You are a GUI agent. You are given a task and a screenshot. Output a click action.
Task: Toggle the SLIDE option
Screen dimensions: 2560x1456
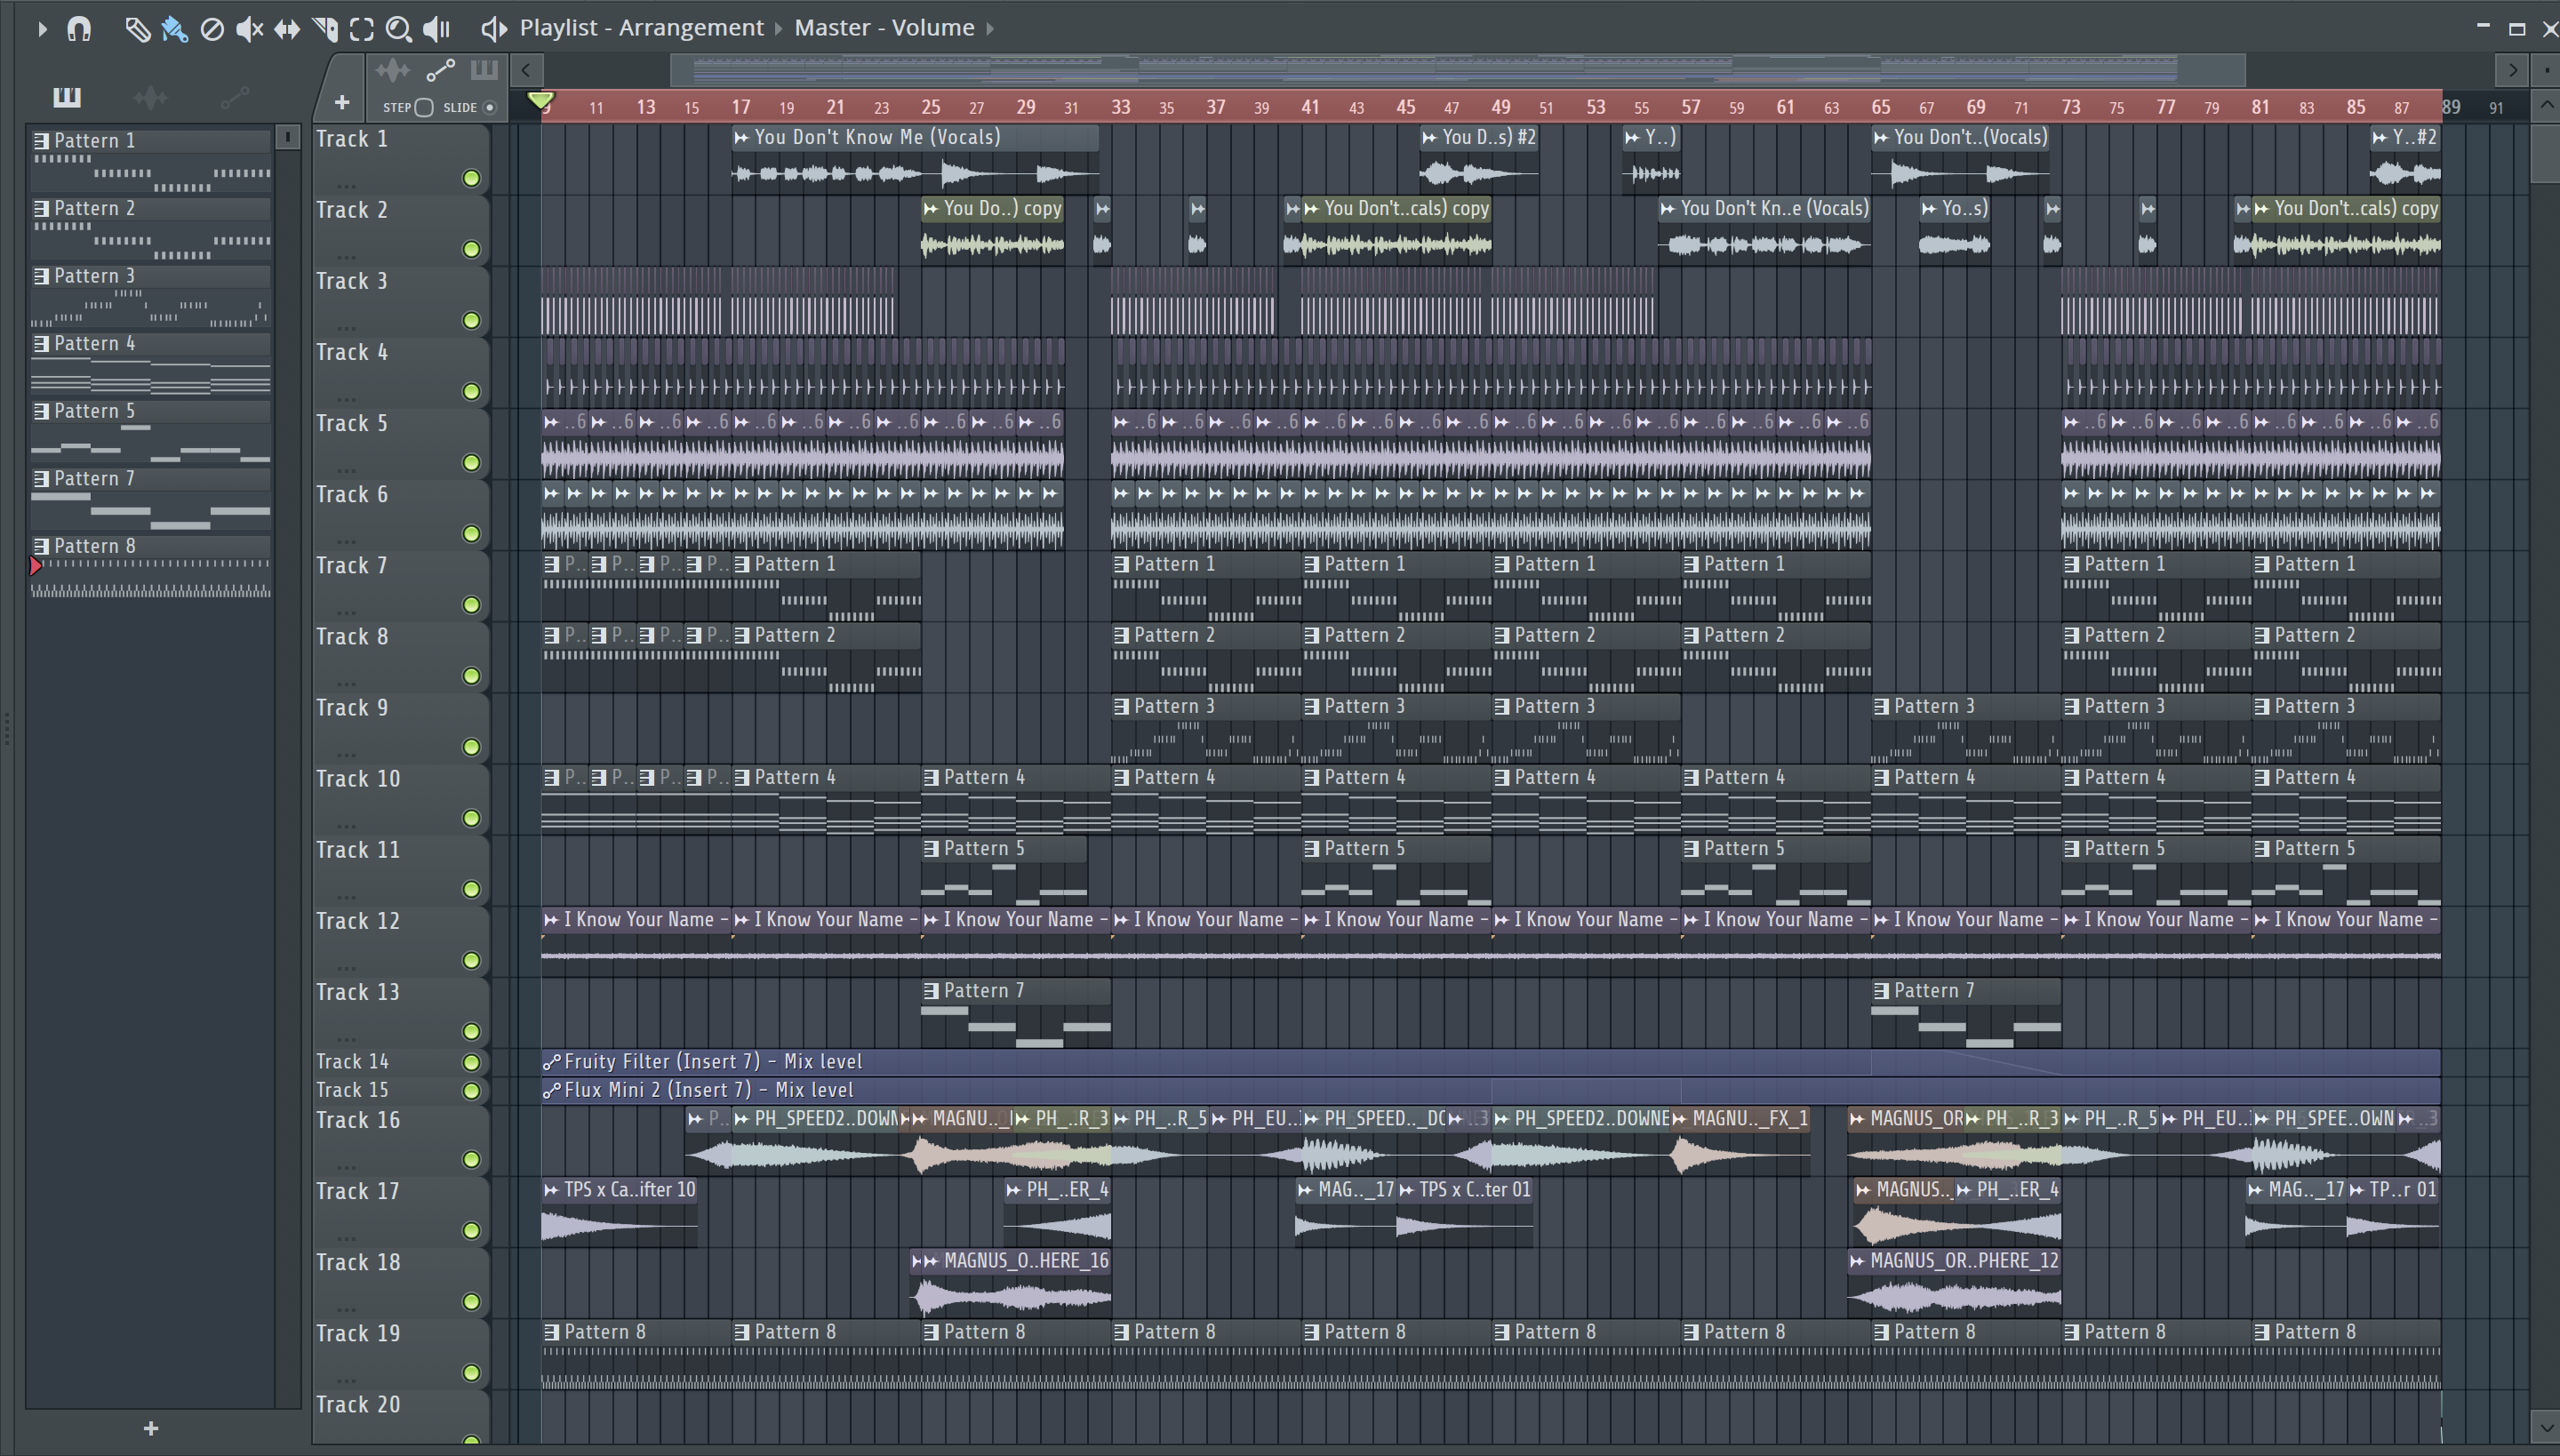pyautogui.click(x=489, y=108)
